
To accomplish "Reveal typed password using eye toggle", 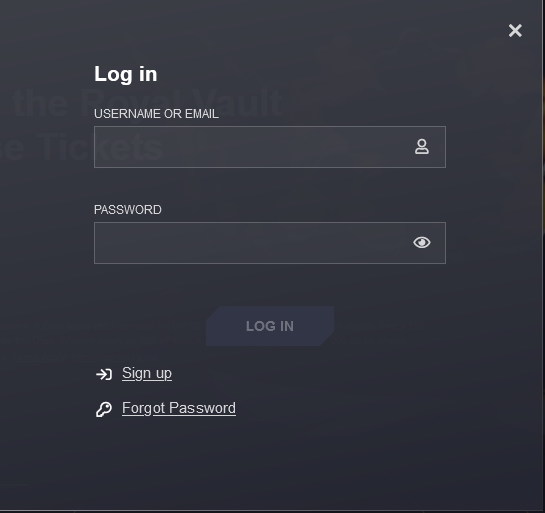I will (x=422, y=242).
